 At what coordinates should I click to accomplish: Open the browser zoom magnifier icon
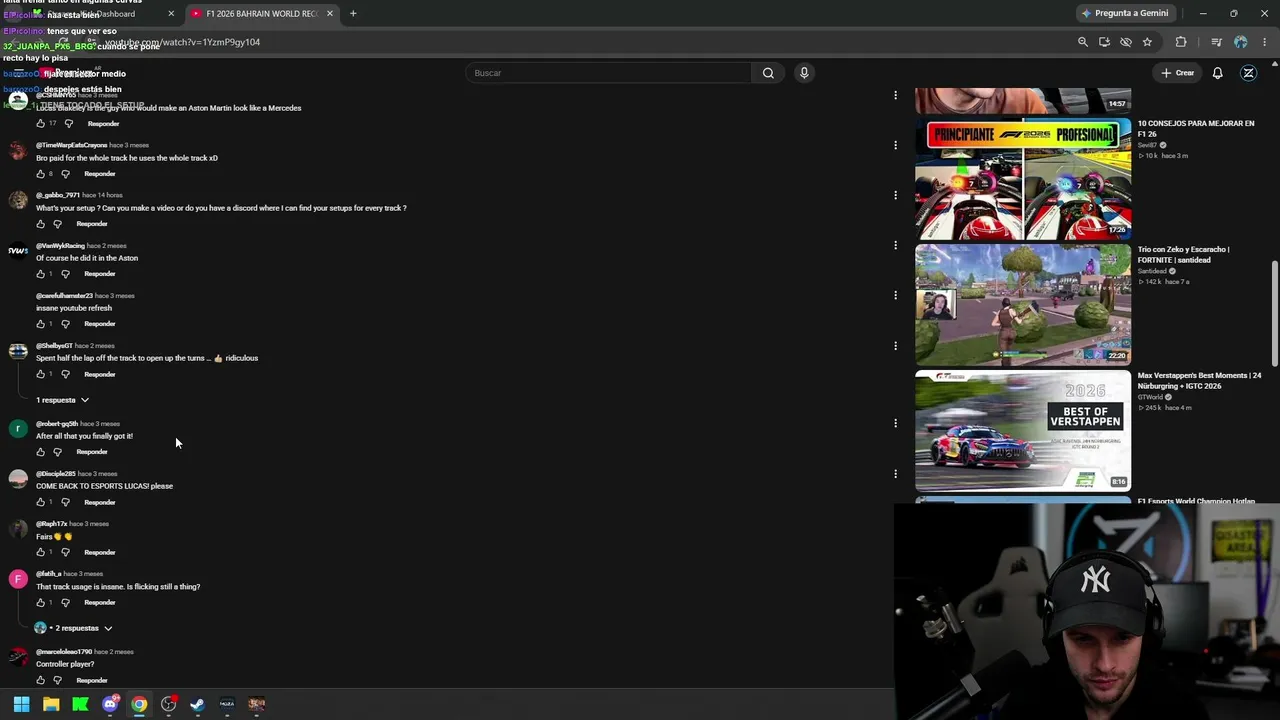click(x=1083, y=42)
